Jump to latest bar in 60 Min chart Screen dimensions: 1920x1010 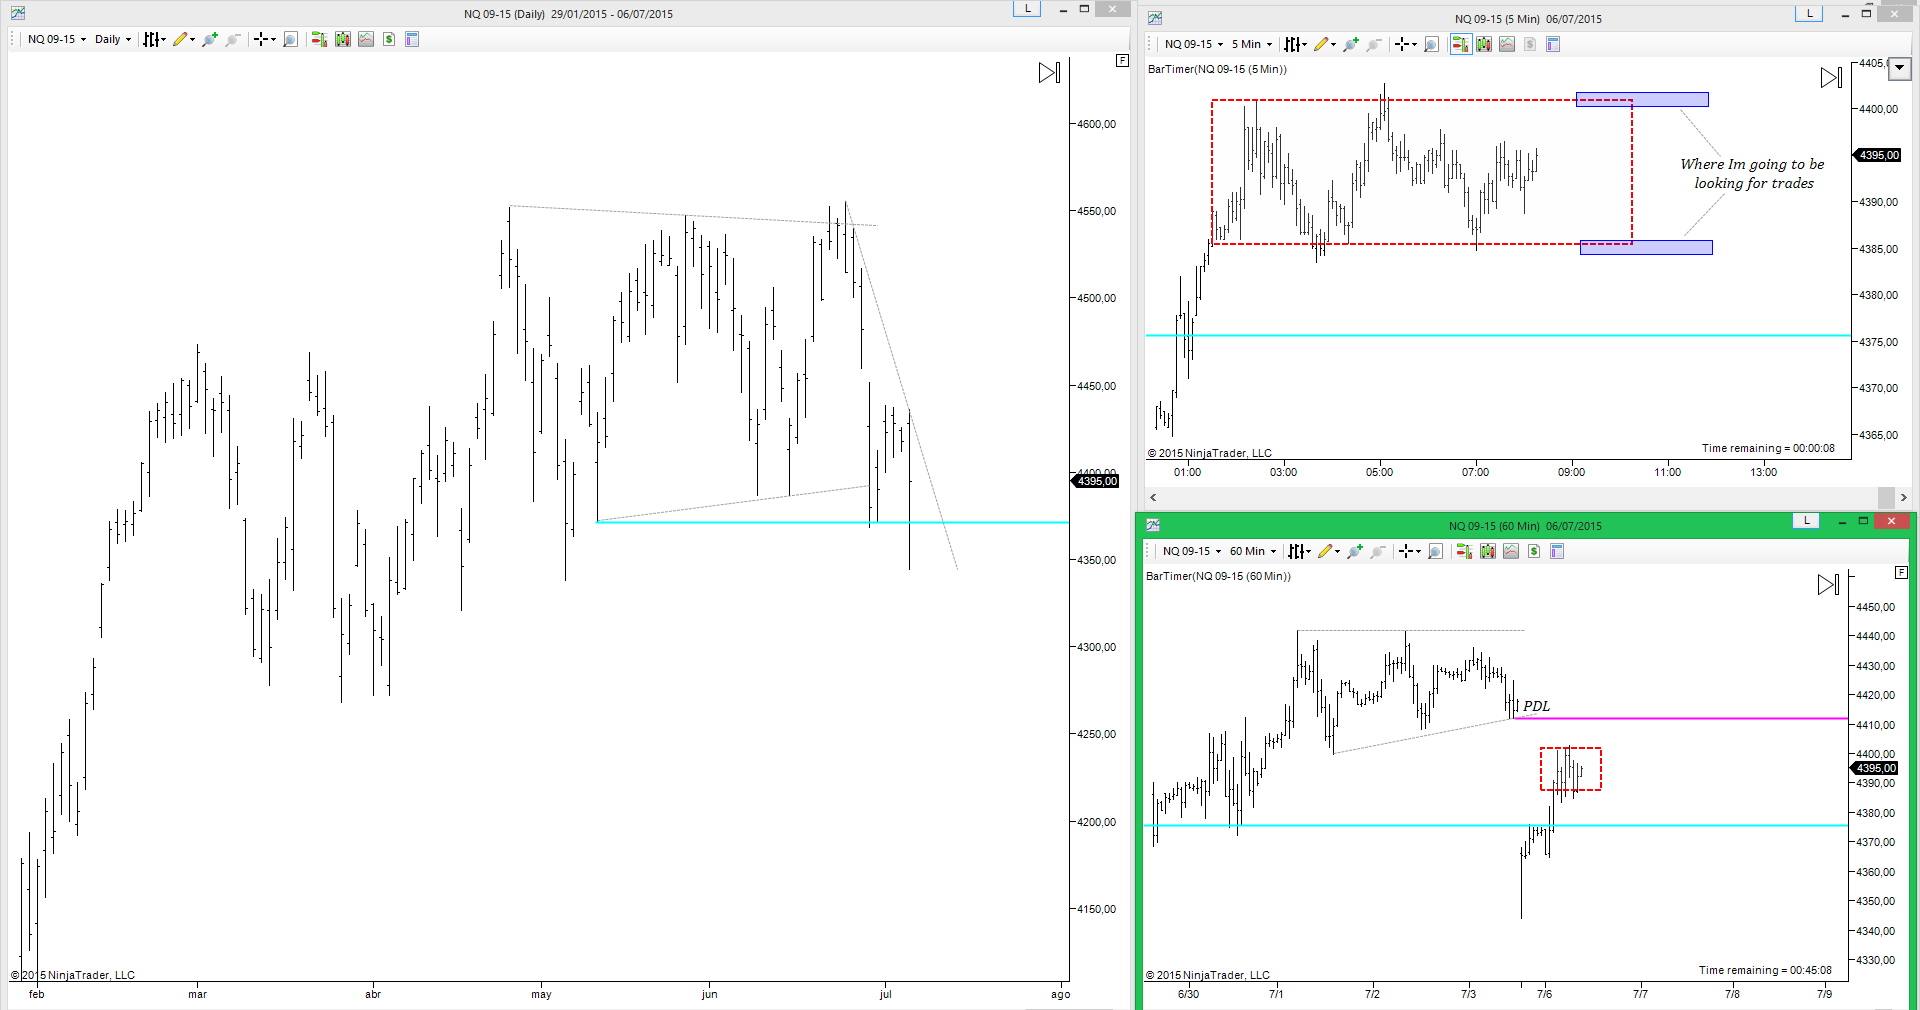(x=1828, y=584)
